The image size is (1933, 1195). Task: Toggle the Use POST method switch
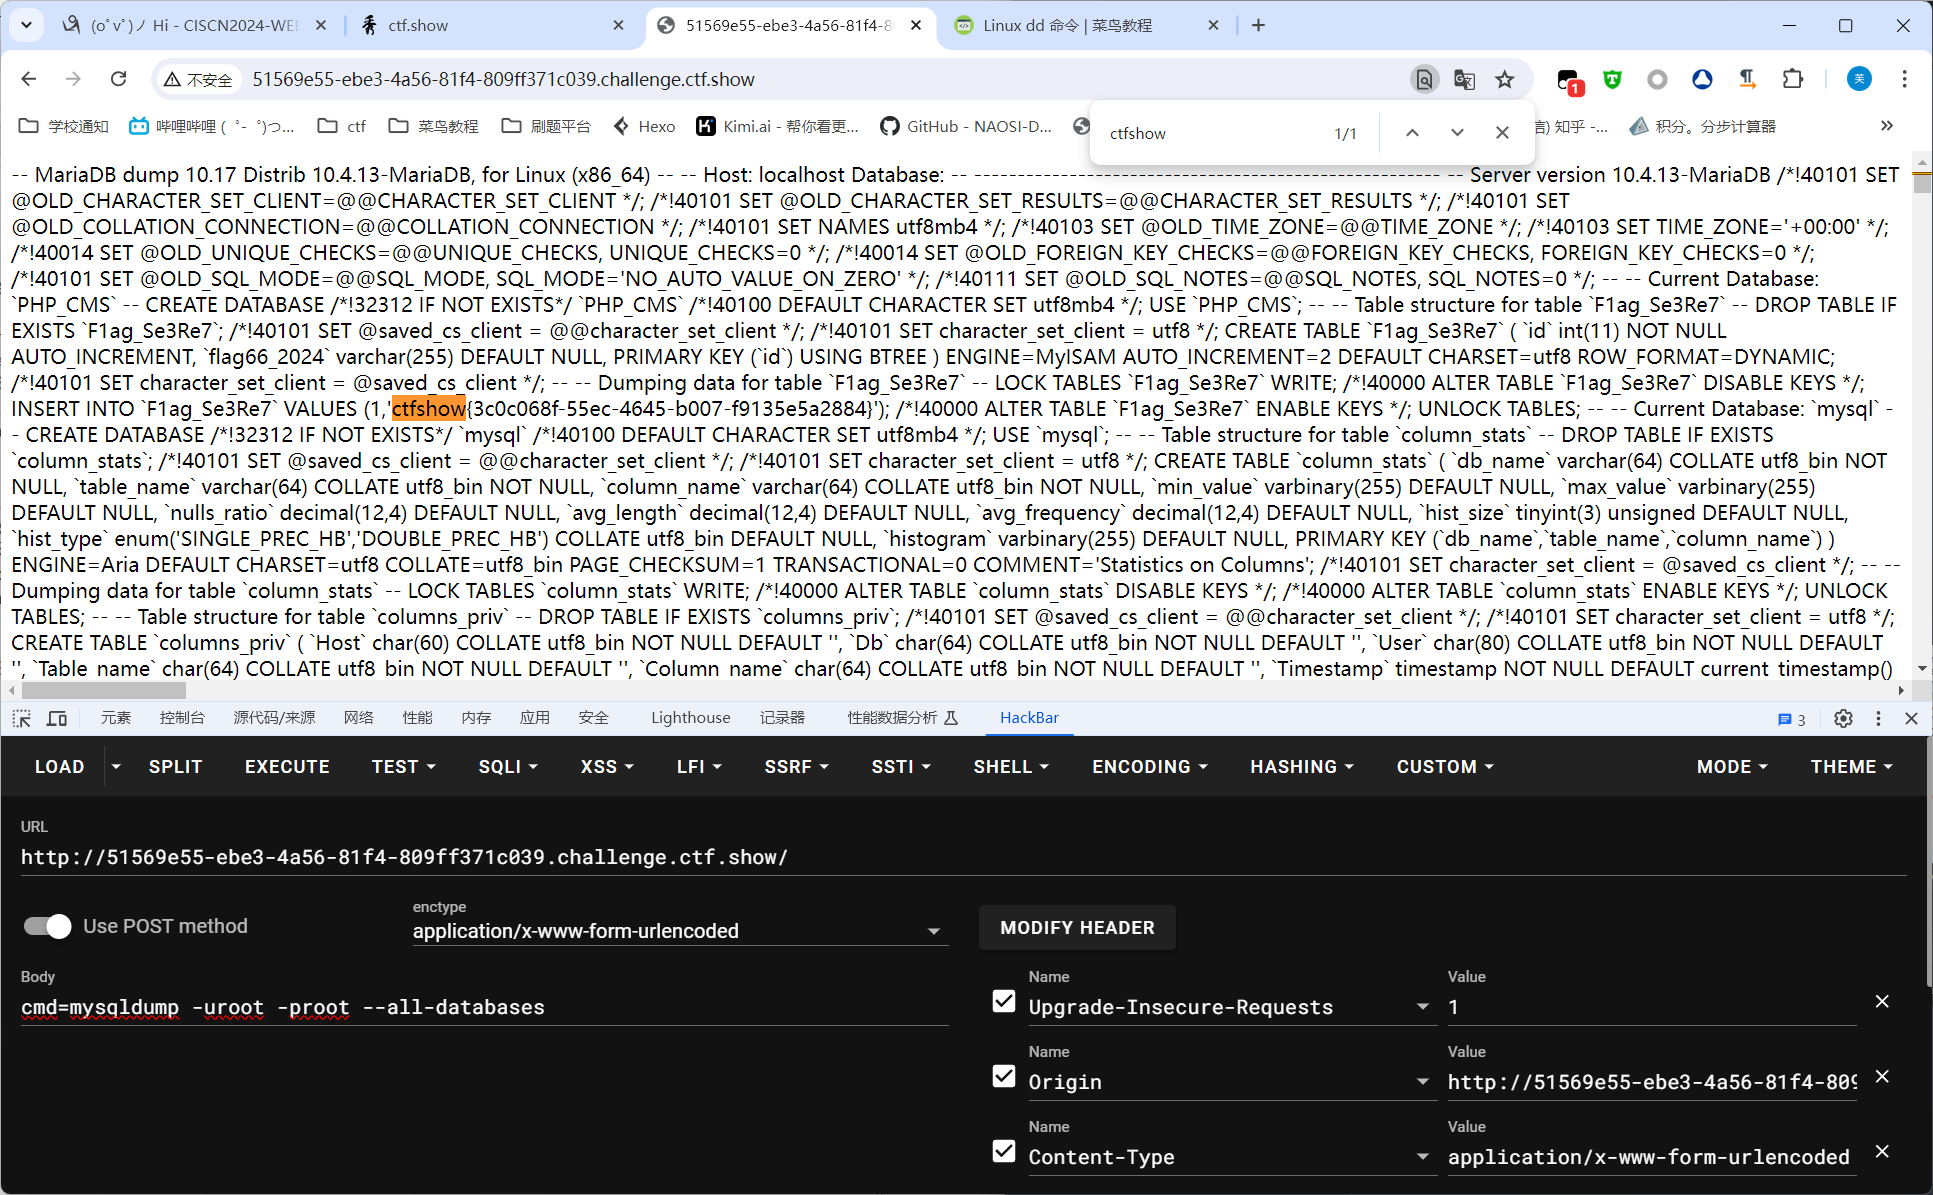pyautogui.click(x=48, y=926)
